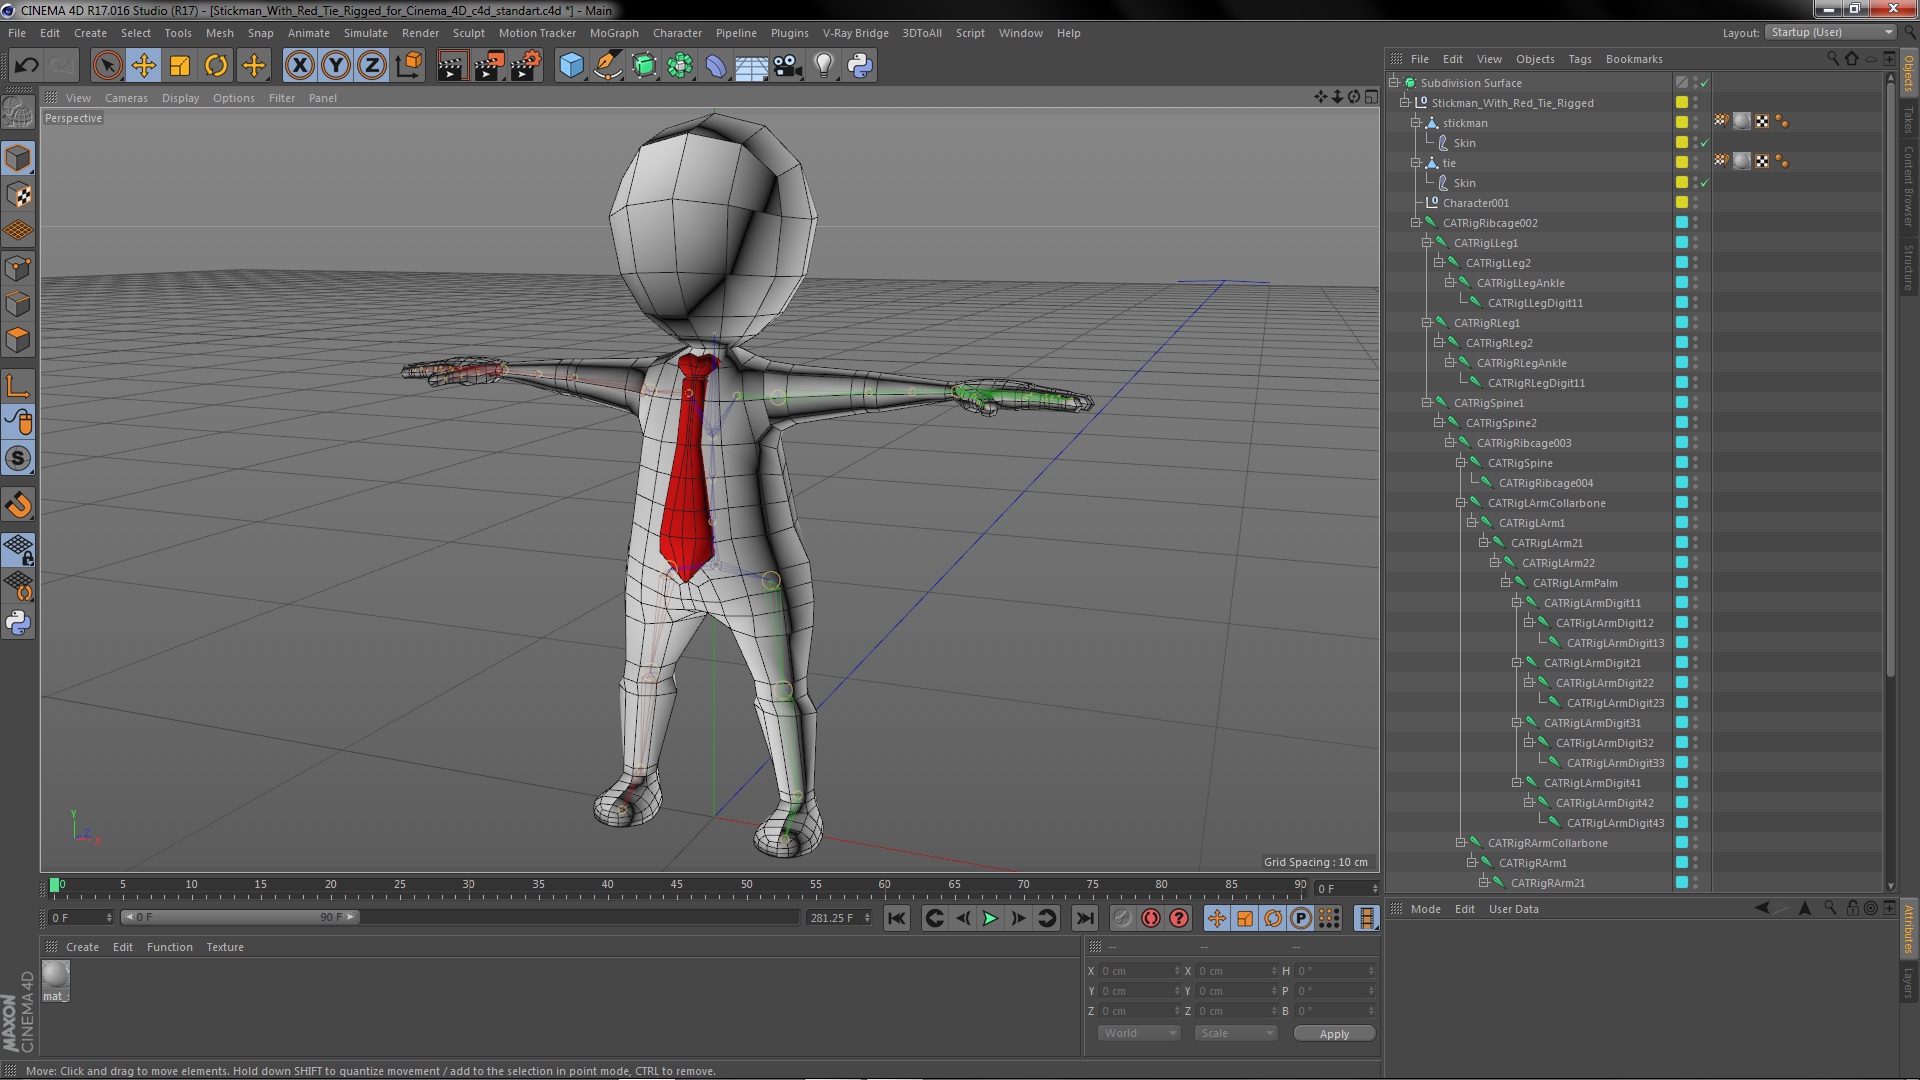The image size is (1920, 1080).
Task: Select the mat_ material thumbnail
Action: [x=56, y=975]
